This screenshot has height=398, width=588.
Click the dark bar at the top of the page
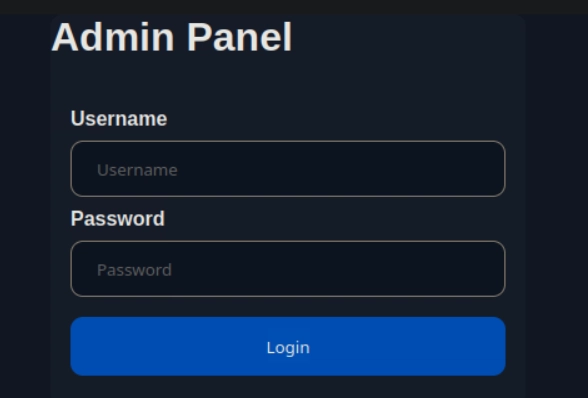pos(294,7)
